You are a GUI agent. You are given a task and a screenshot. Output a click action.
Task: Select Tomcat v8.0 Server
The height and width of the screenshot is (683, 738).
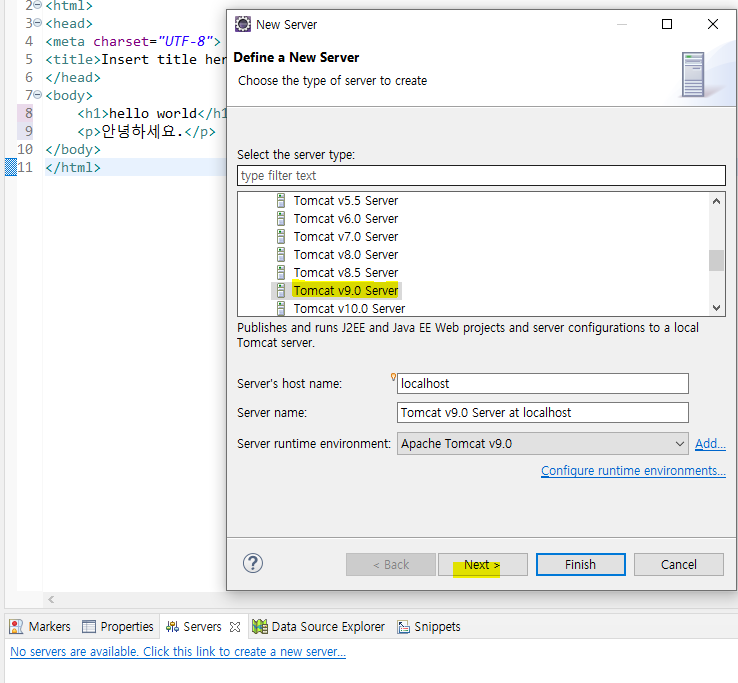pos(345,254)
